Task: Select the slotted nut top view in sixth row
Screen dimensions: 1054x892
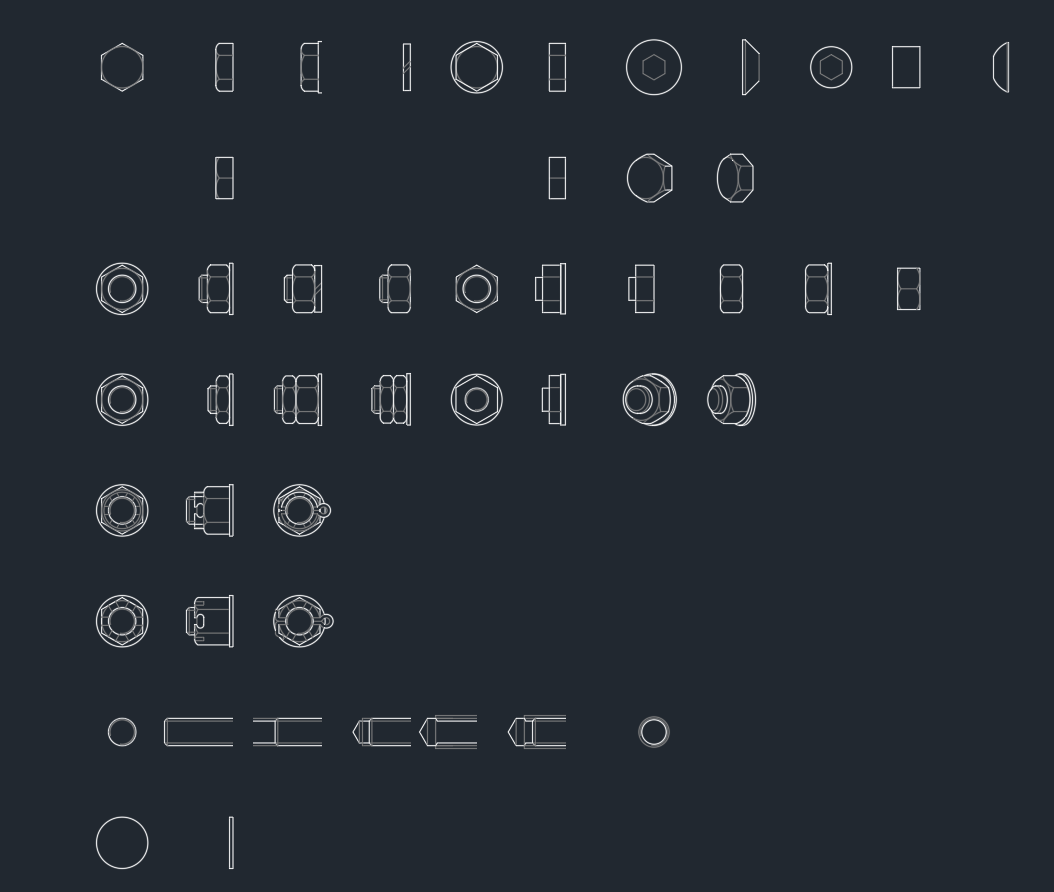Action: point(122,621)
